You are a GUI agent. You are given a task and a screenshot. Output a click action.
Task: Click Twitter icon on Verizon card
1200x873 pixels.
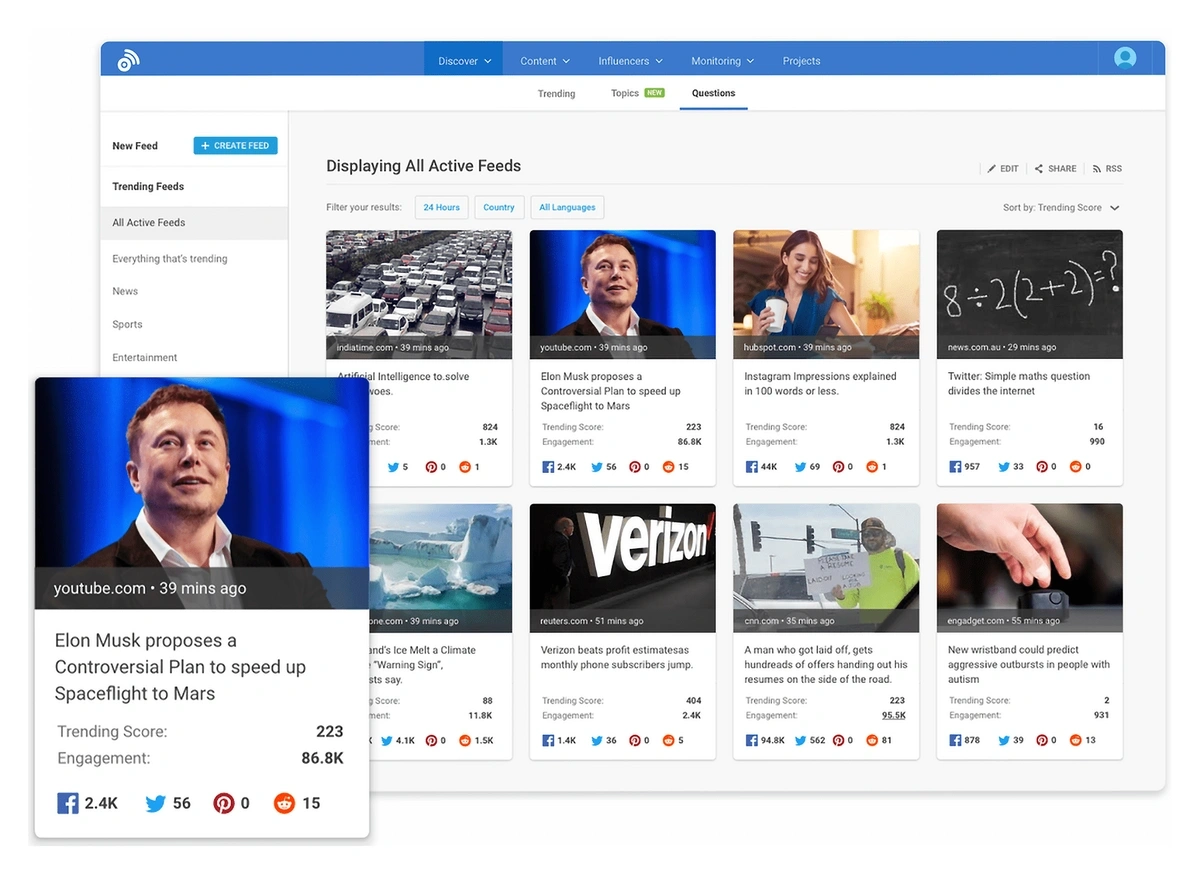tap(597, 741)
